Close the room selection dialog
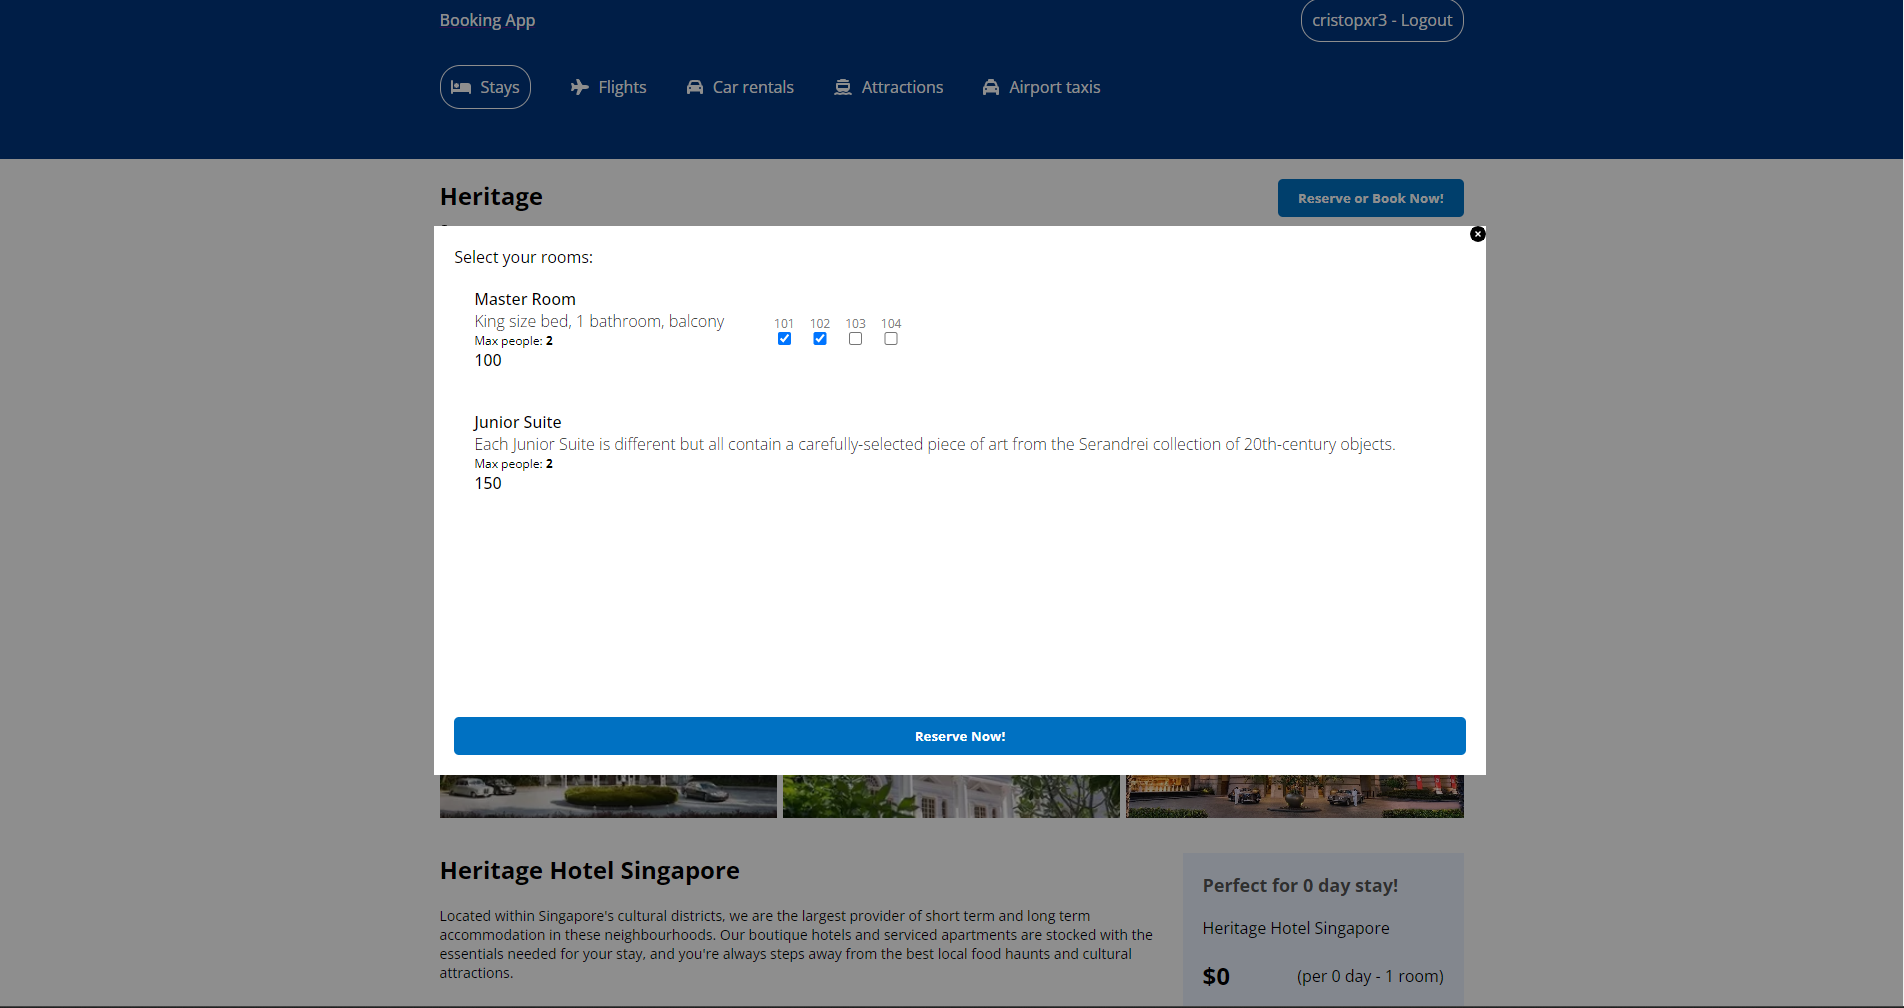Image resolution: width=1904 pixels, height=1008 pixels. [1477, 233]
